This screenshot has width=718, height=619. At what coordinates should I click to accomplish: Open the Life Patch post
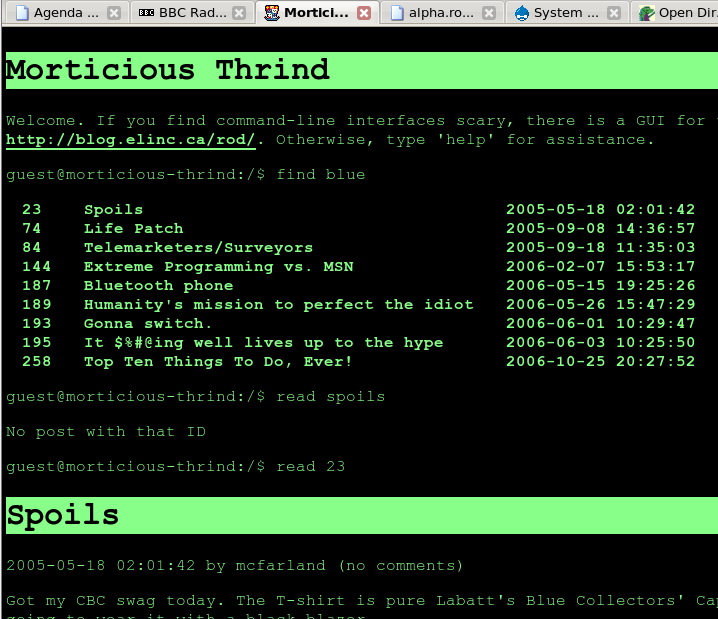[133, 229]
